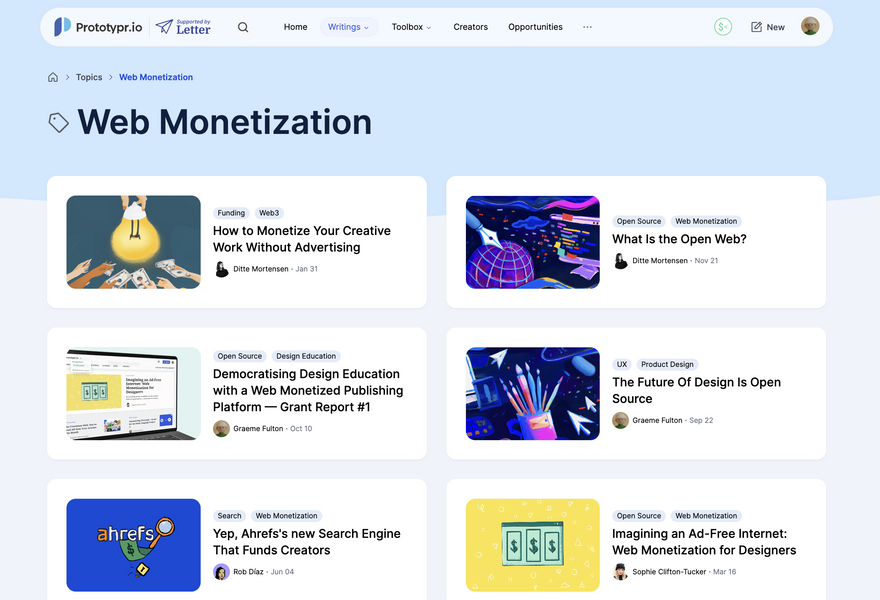
Task: Click the New post button
Action: pyautogui.click(x=768, y=27)
